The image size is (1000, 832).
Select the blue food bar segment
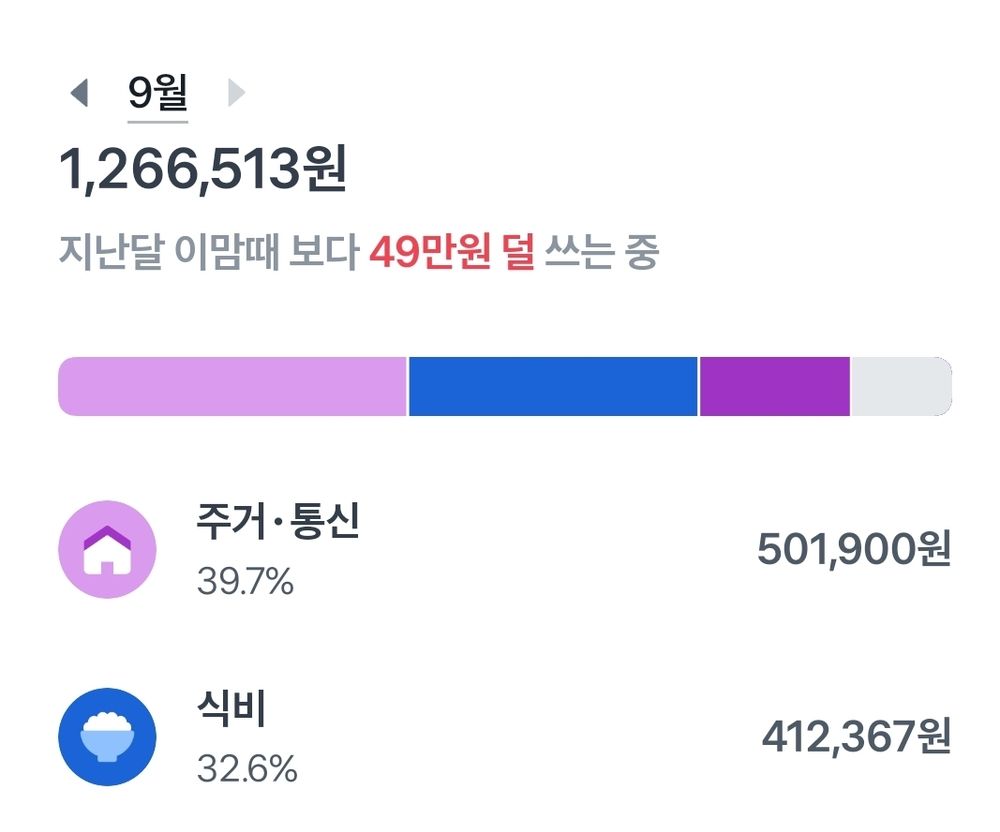coord(553,386)
